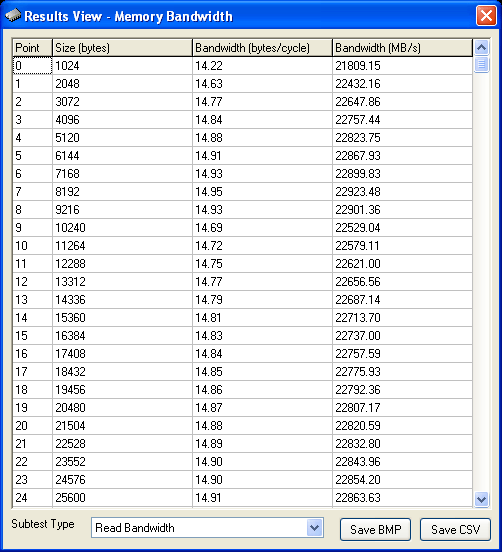Select the cell showing 22713.70
Screen dimensions: 502x552
pos(402,318)
